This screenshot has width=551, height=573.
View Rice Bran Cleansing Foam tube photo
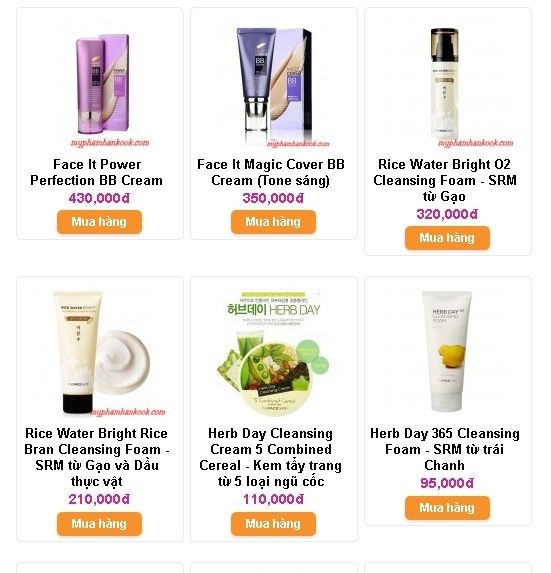point(100,353)
